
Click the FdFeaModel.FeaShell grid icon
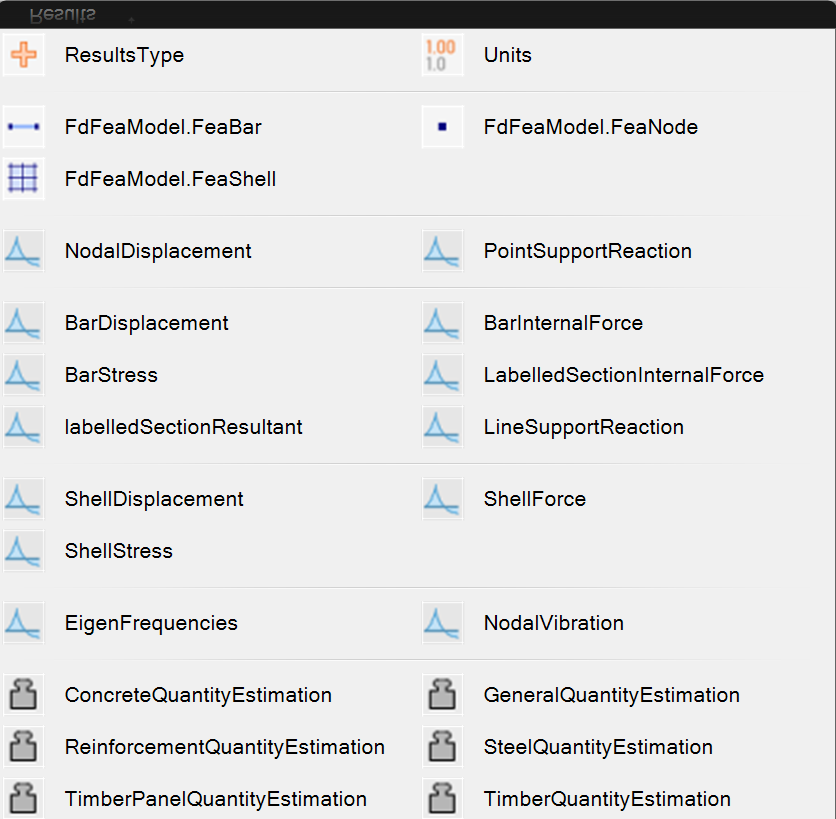point(24,179)
